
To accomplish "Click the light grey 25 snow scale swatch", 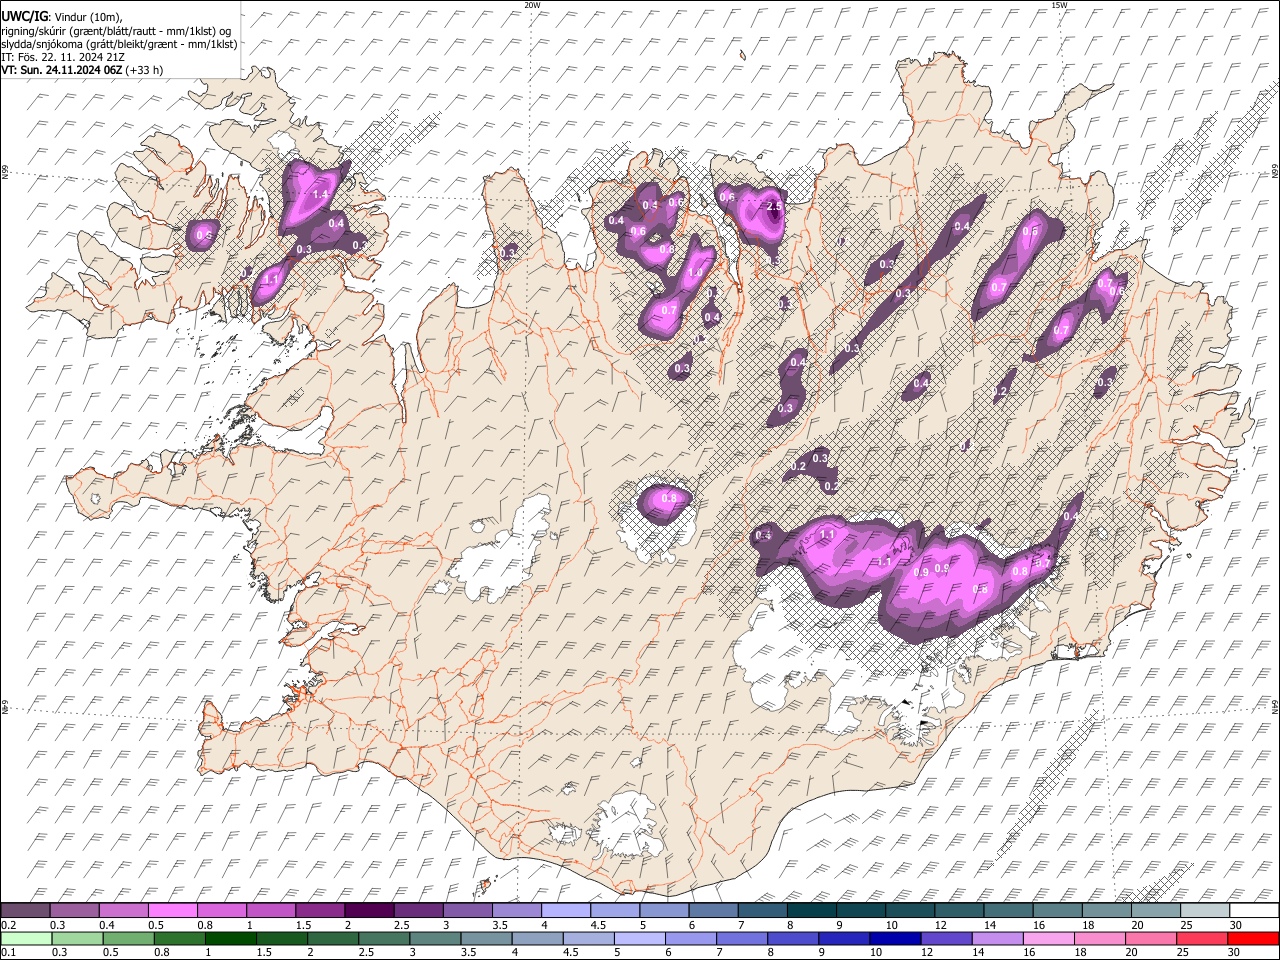I will [x=1205, y=910].
